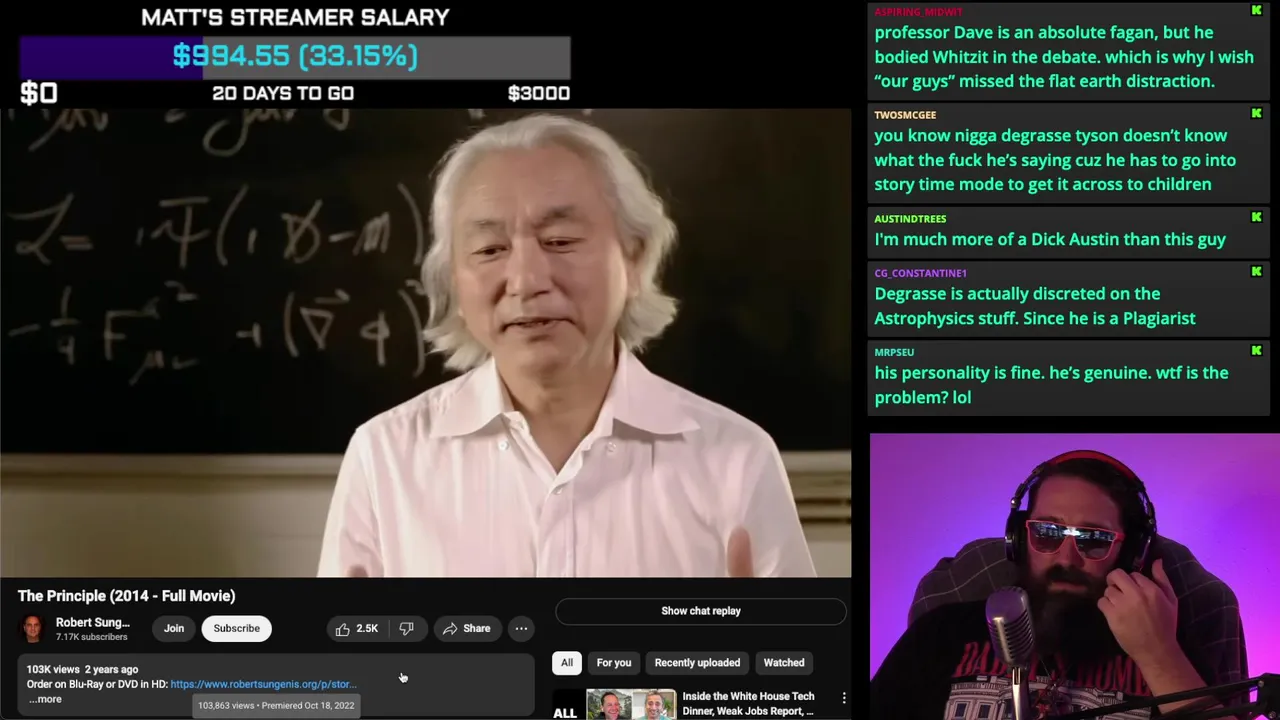Click username TWOSMCGEE in chat

[x=905, y=115]
